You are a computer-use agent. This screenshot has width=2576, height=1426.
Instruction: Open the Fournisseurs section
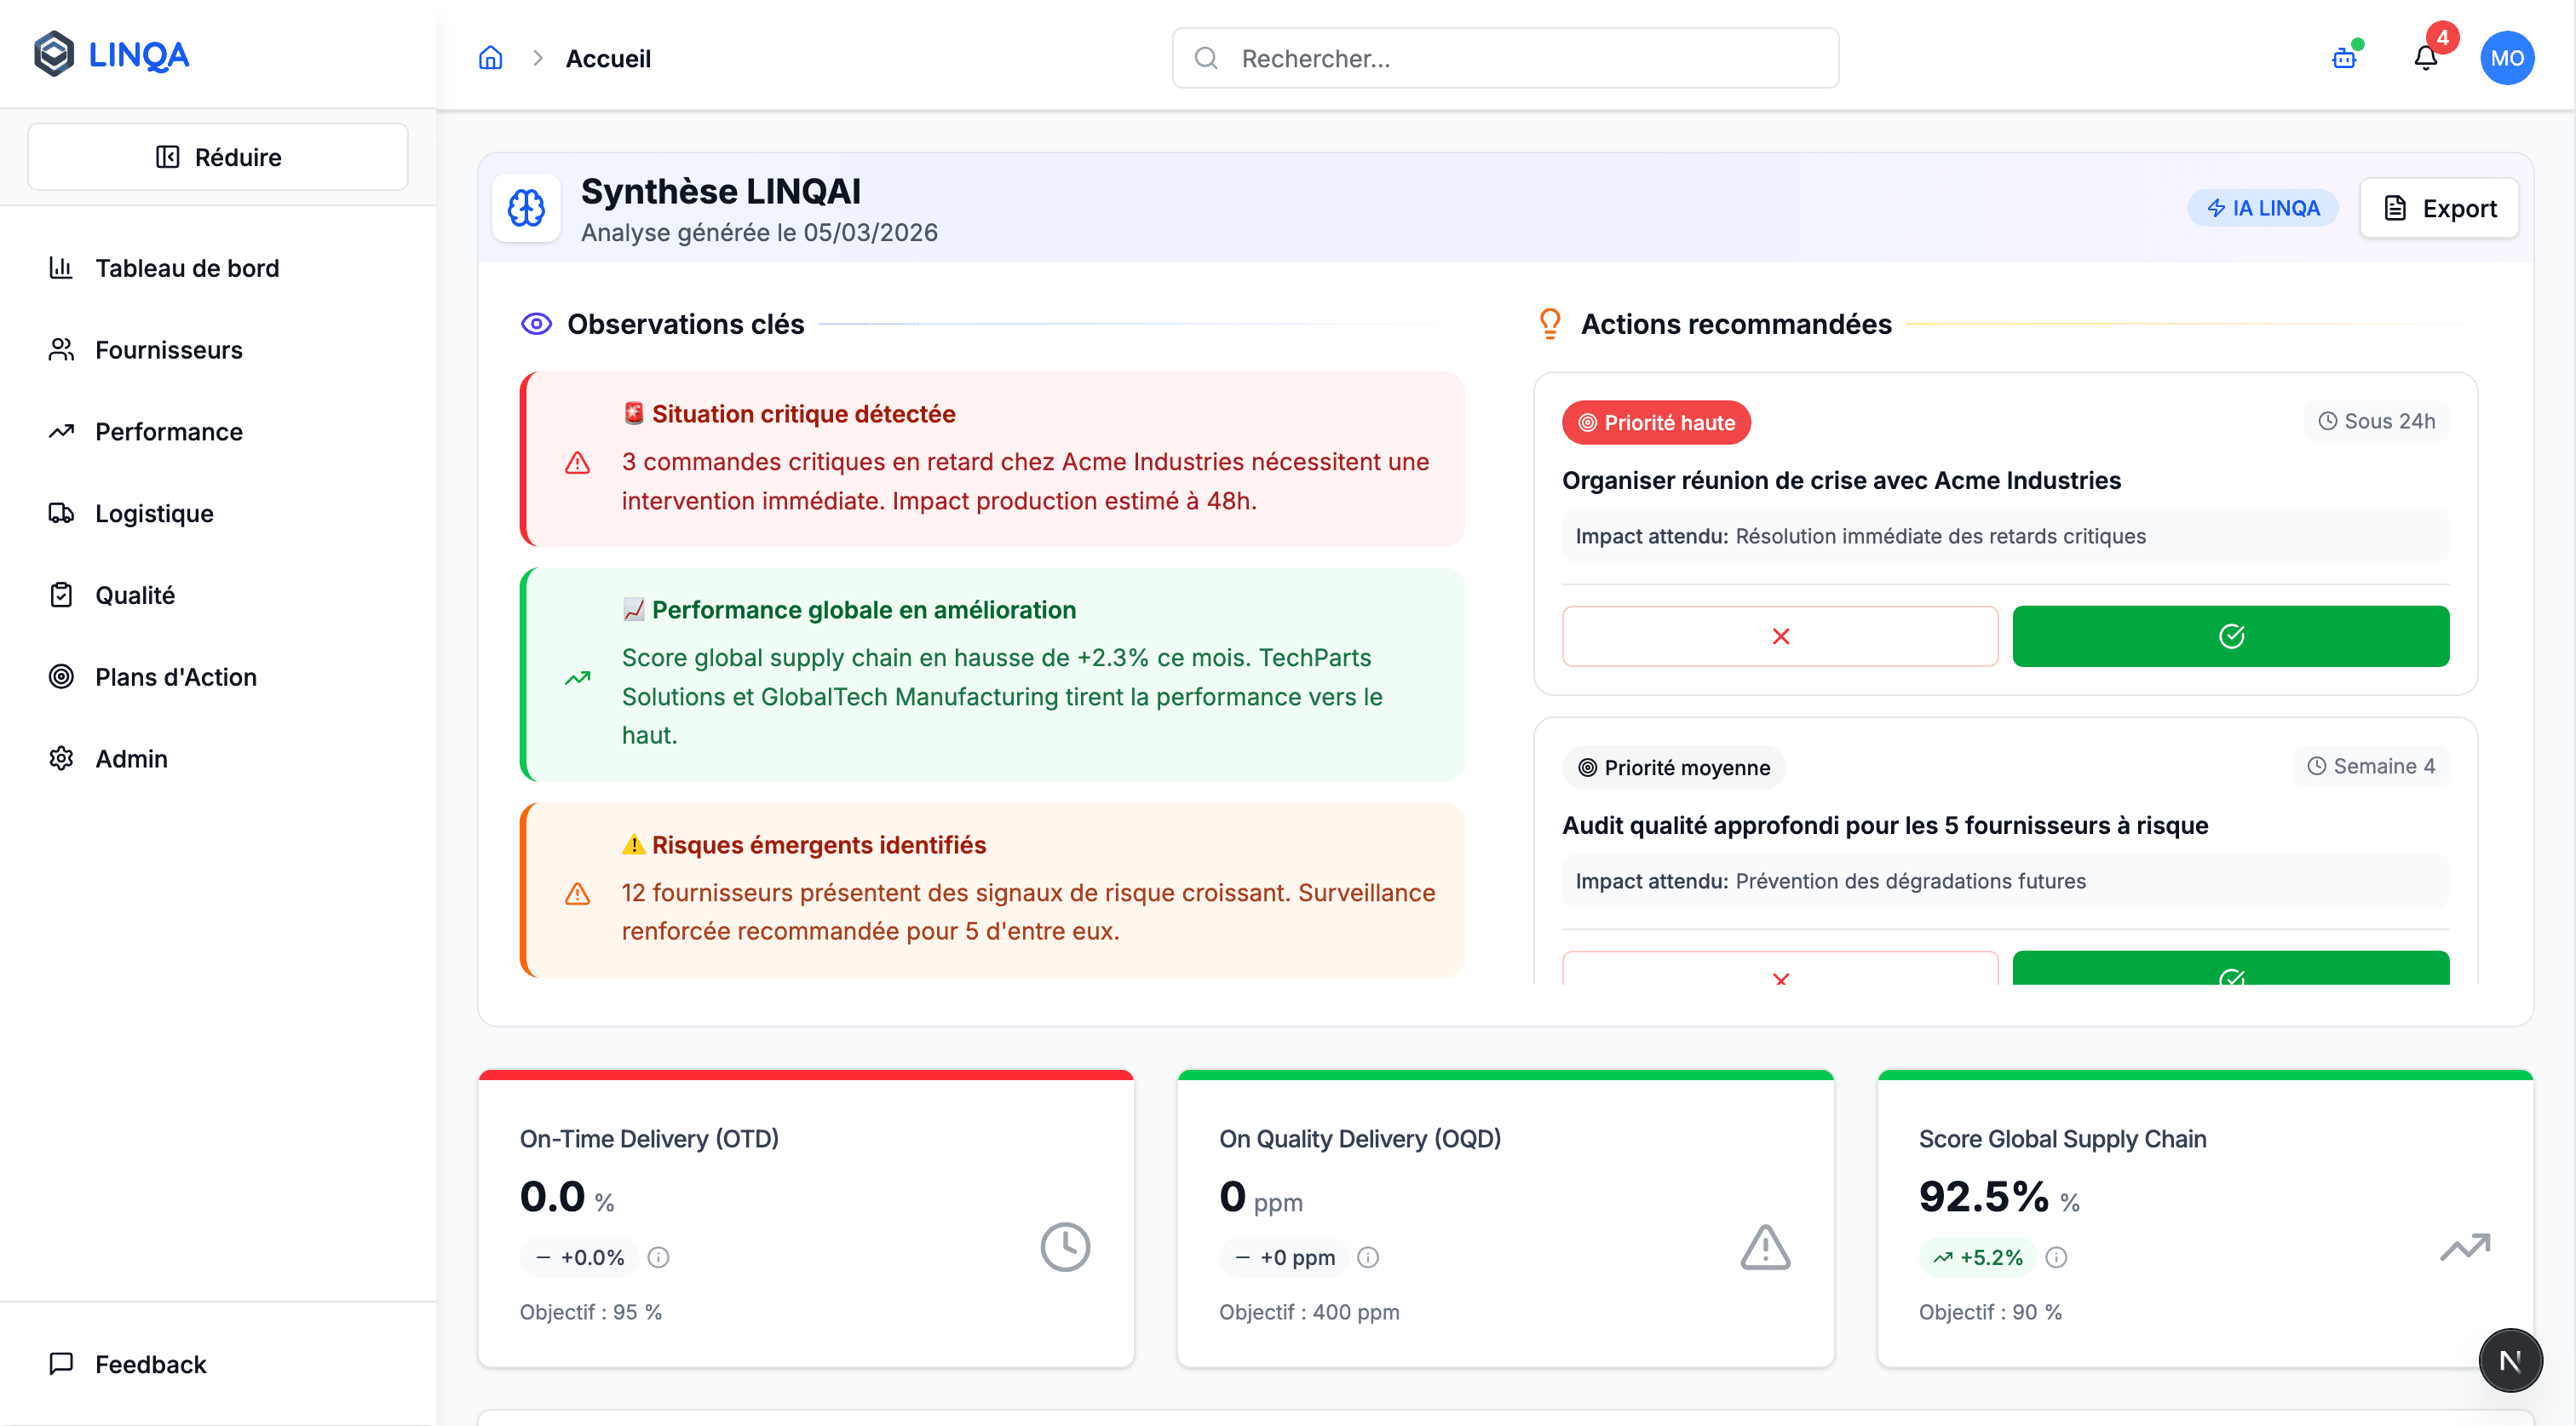[168, 350]
